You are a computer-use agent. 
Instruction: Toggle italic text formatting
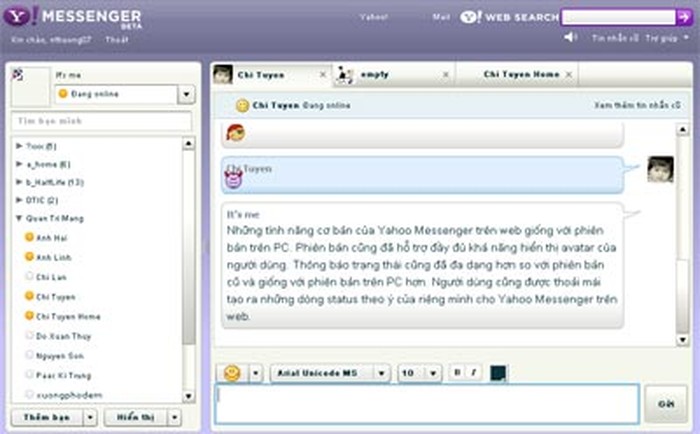click(474, 373)
